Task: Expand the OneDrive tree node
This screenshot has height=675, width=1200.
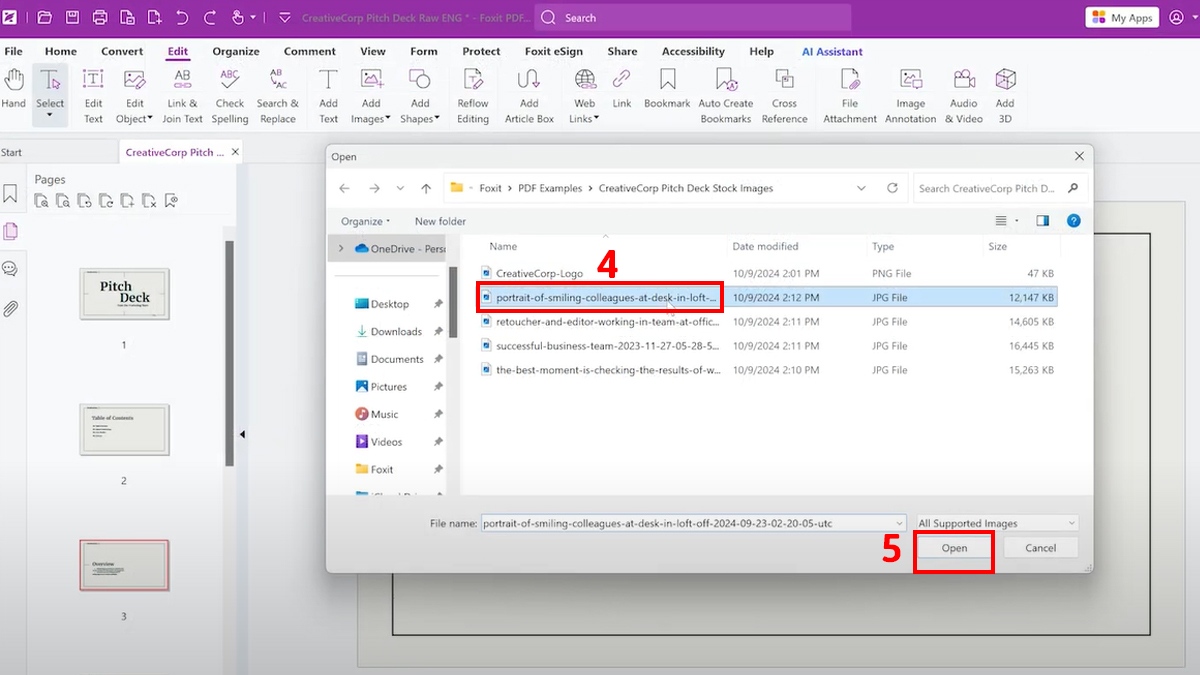Action: point(341,249)
